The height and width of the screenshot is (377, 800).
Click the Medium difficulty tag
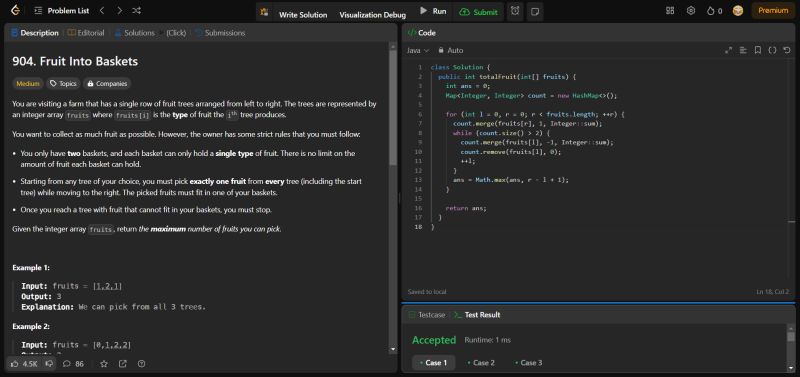click(28, 84)
